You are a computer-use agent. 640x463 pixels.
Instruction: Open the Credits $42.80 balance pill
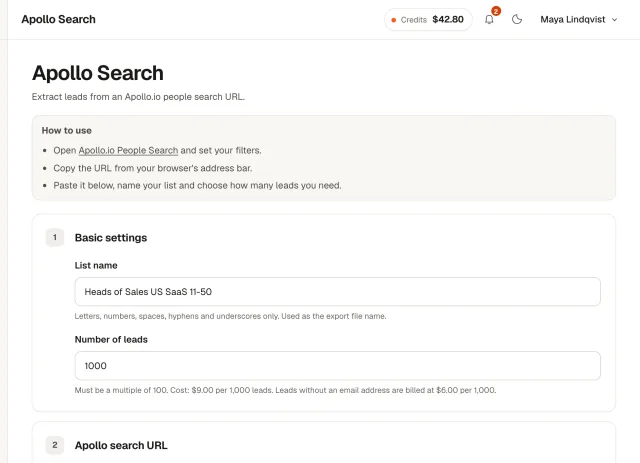[x=428, y=20]
